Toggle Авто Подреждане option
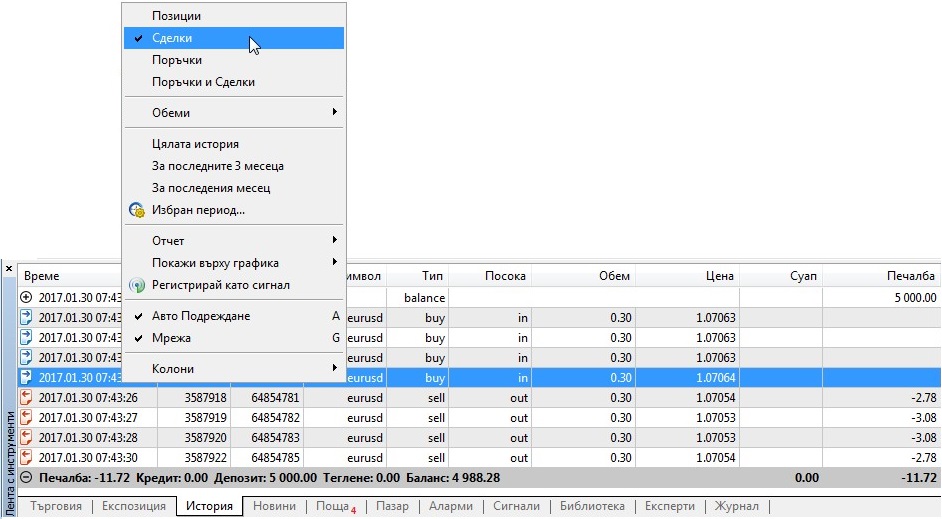Screen dimensions: 942x519 click(x=234, y=316)
